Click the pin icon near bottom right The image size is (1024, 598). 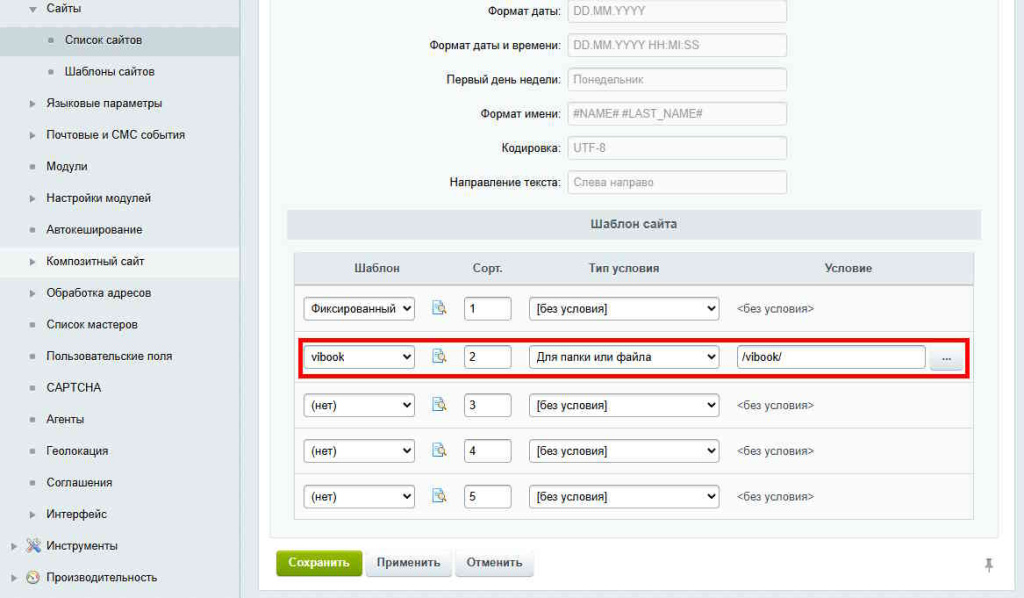[x=989, y=565]
